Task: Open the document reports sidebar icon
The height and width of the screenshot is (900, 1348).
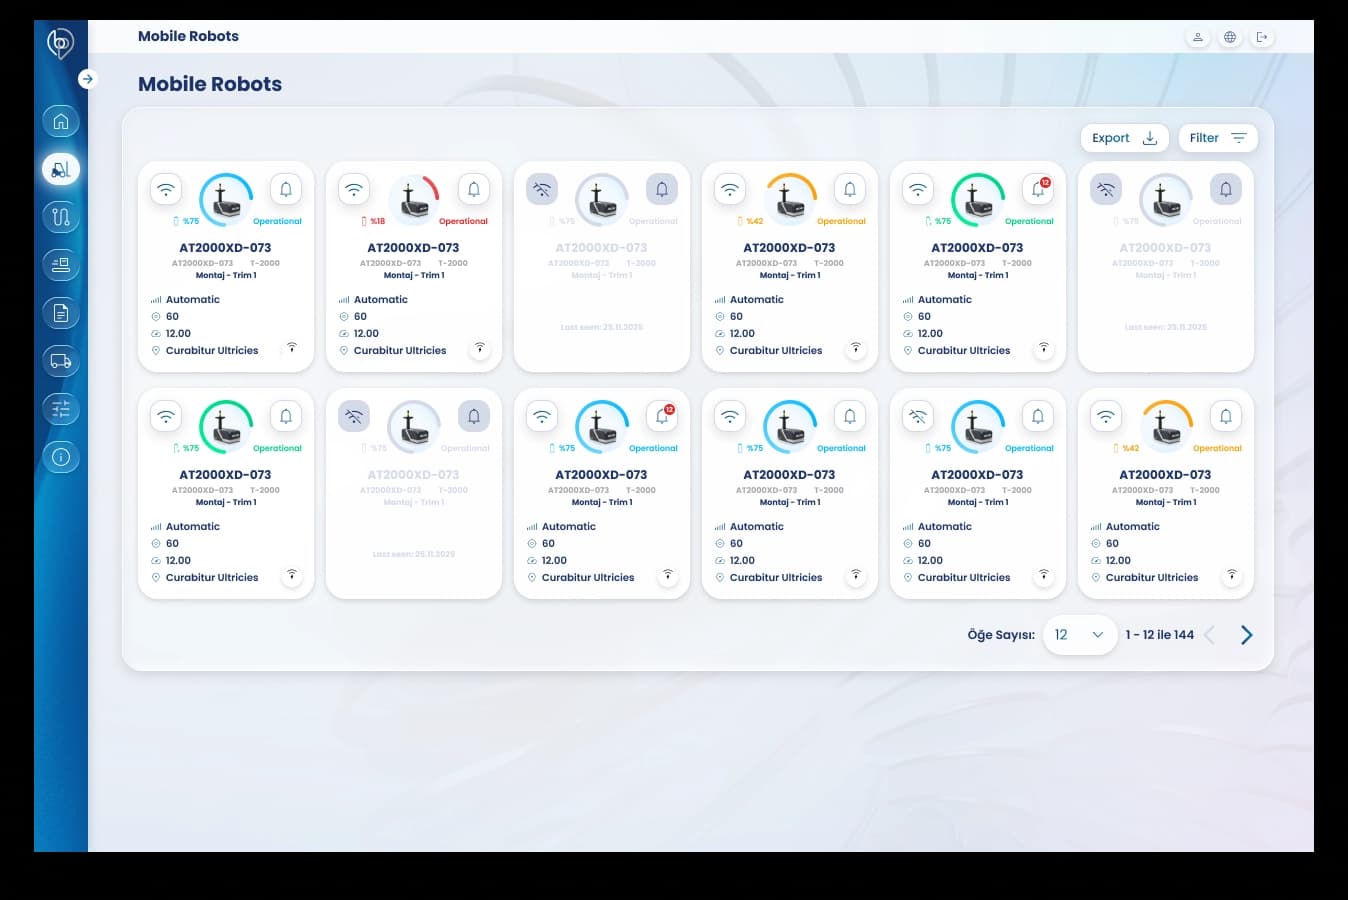Action: 61,313
